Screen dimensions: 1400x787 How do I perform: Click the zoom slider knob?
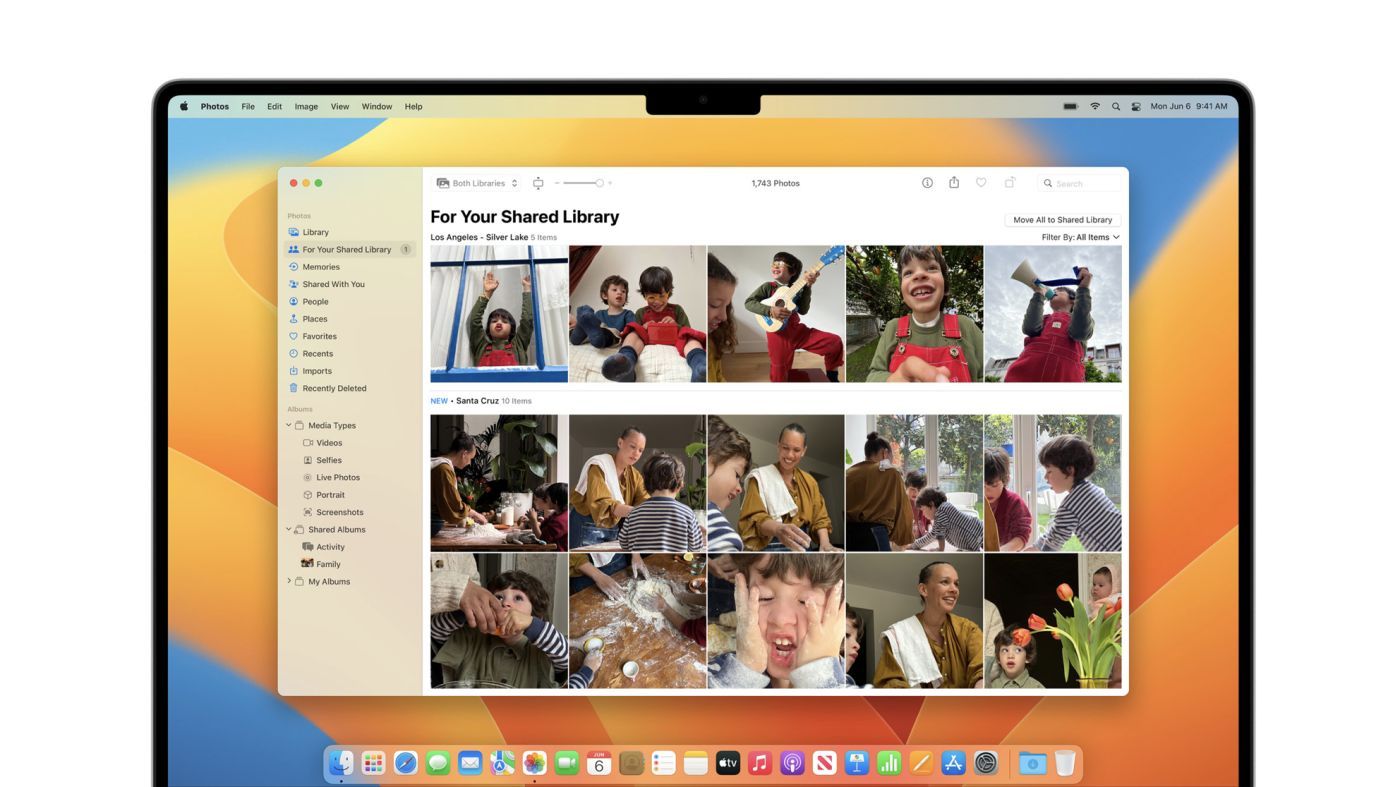point(599,183)
